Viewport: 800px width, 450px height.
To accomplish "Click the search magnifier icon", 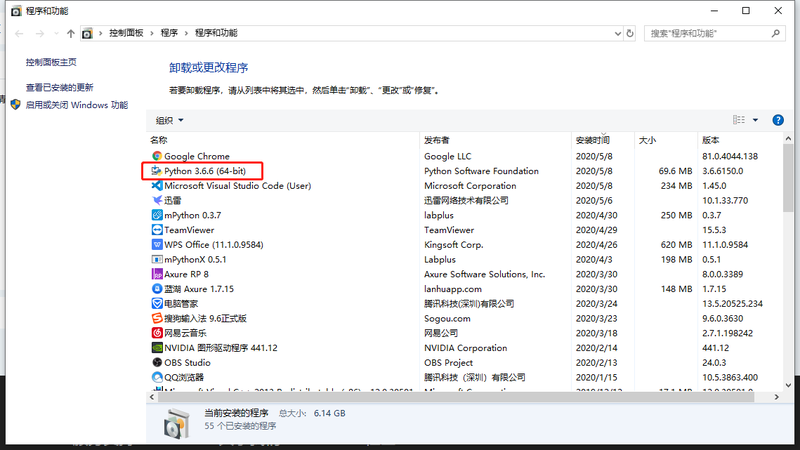I will point(776,33).
